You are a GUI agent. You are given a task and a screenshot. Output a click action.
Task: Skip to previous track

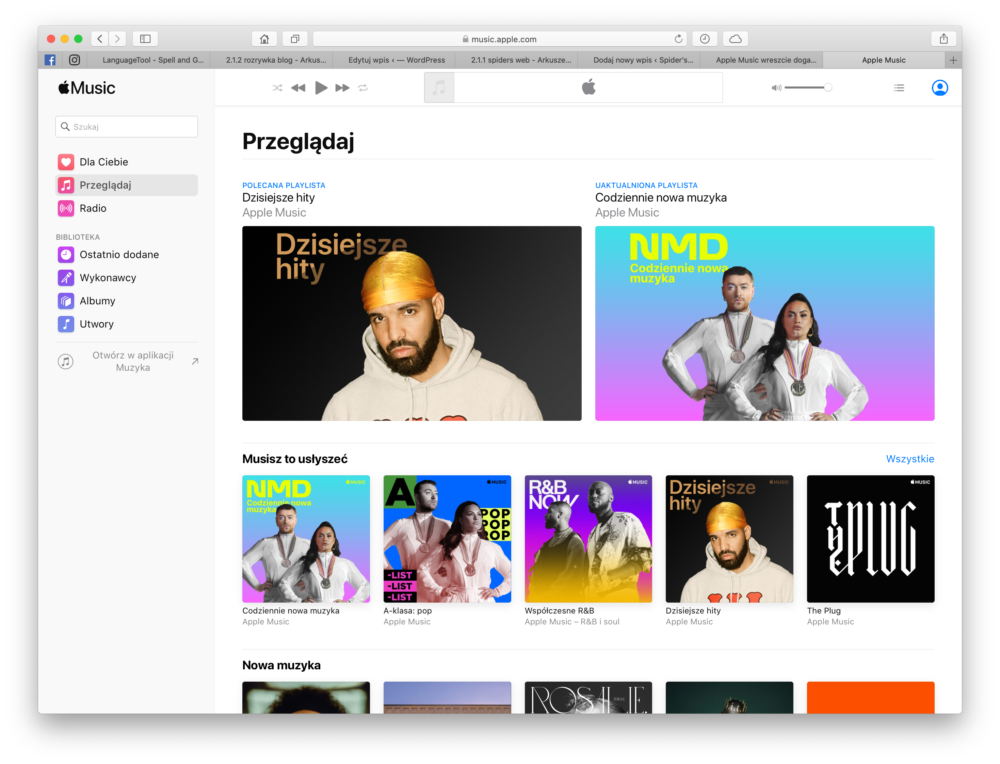point(298,88)
